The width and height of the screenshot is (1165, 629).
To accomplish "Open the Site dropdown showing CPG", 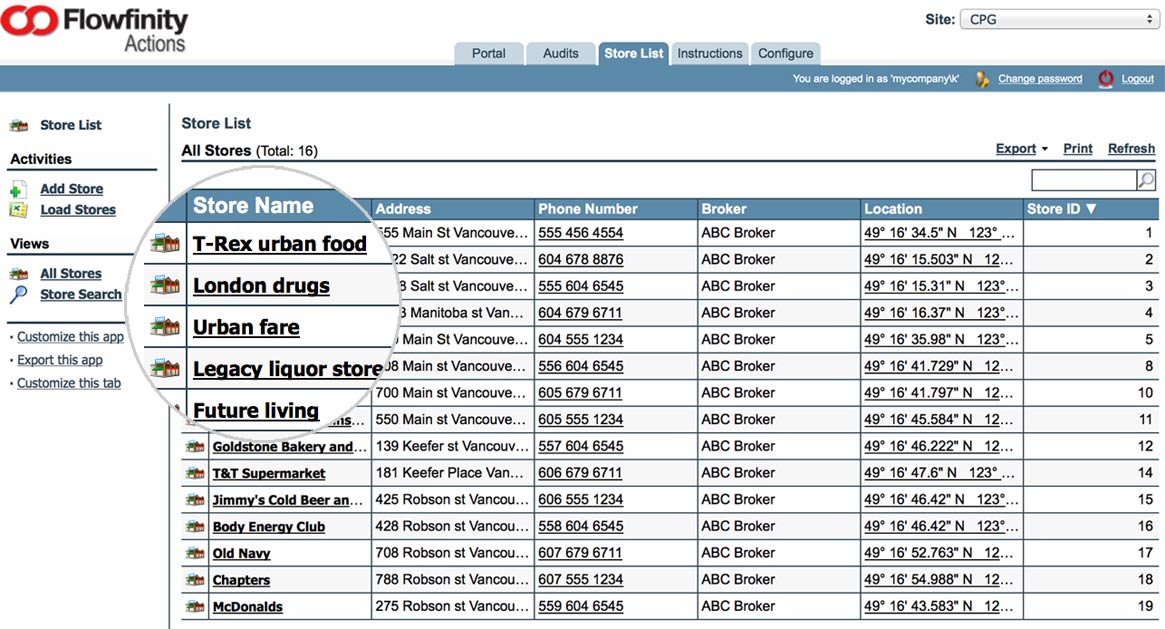I will pyautogui.click(x=1057, y=19).
